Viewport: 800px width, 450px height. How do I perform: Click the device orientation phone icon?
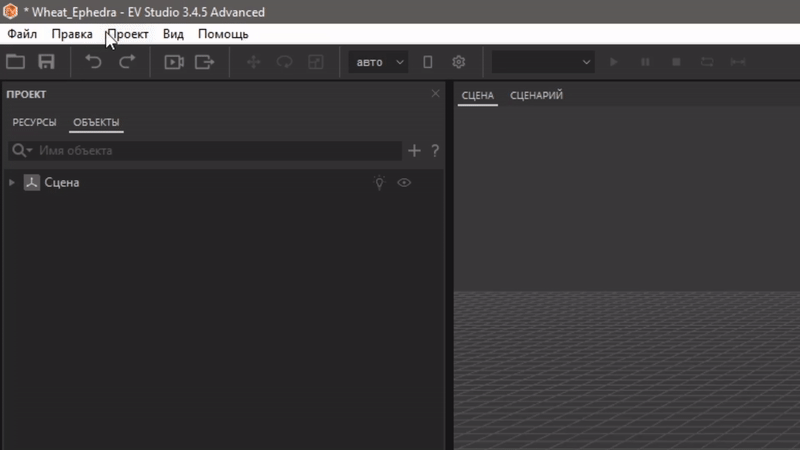pyautogui.click(x=428, y=62)
